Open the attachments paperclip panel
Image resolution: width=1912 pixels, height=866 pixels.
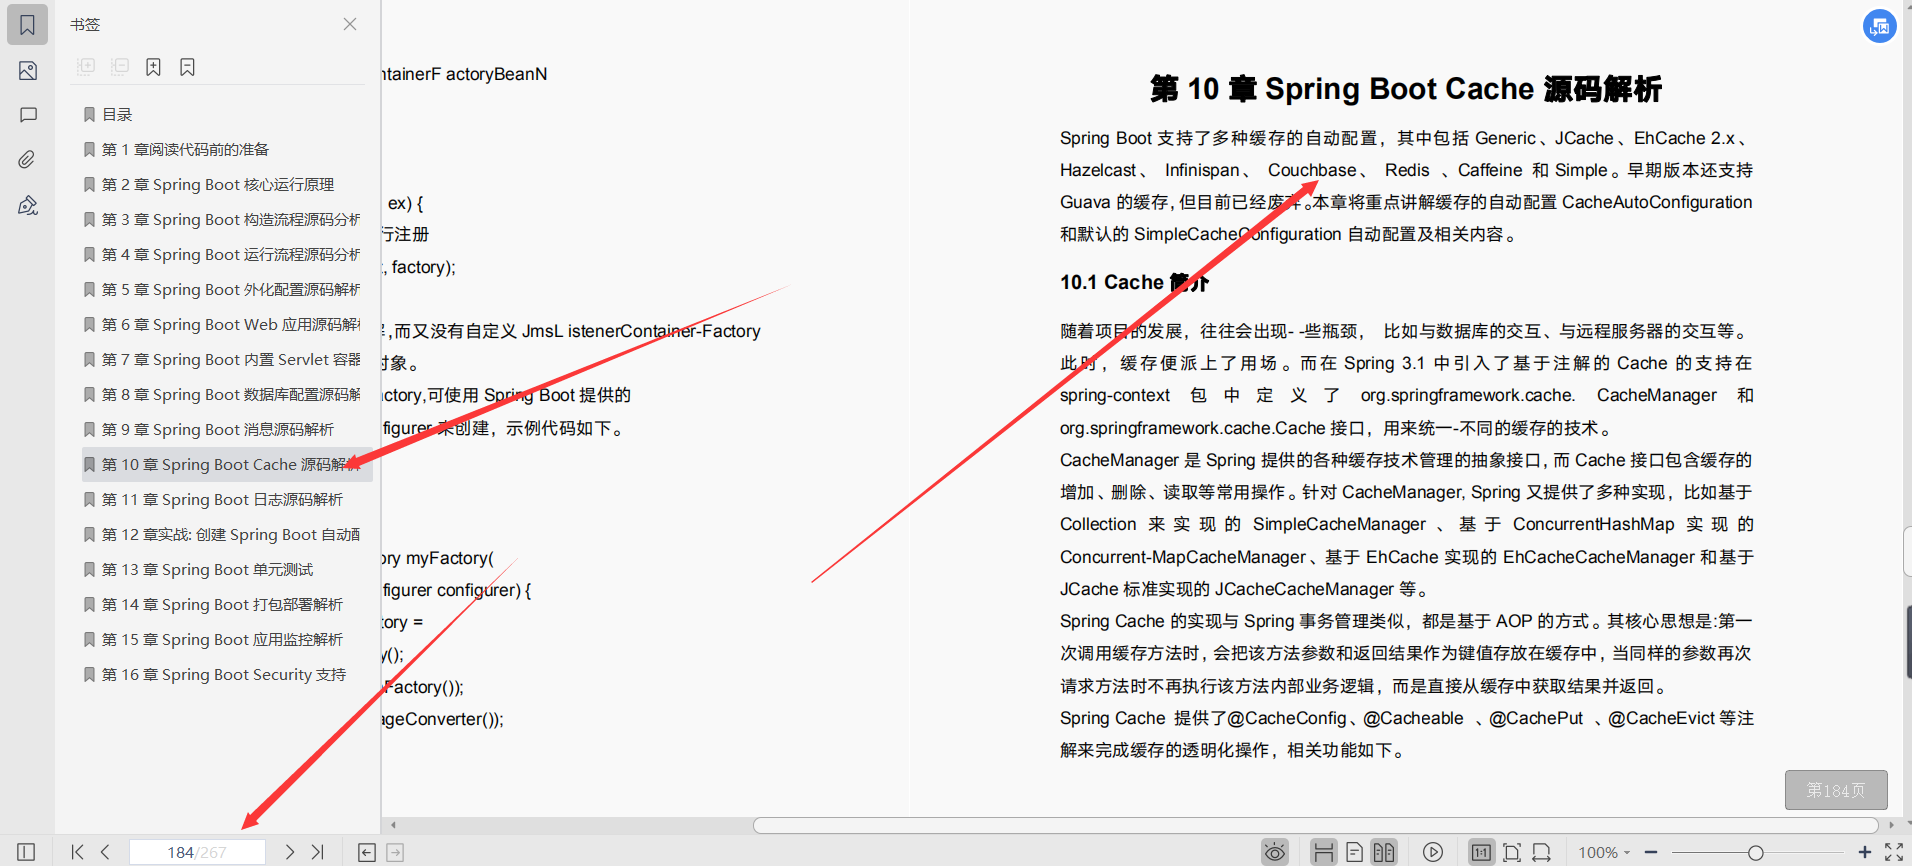[x=28, y=159]
